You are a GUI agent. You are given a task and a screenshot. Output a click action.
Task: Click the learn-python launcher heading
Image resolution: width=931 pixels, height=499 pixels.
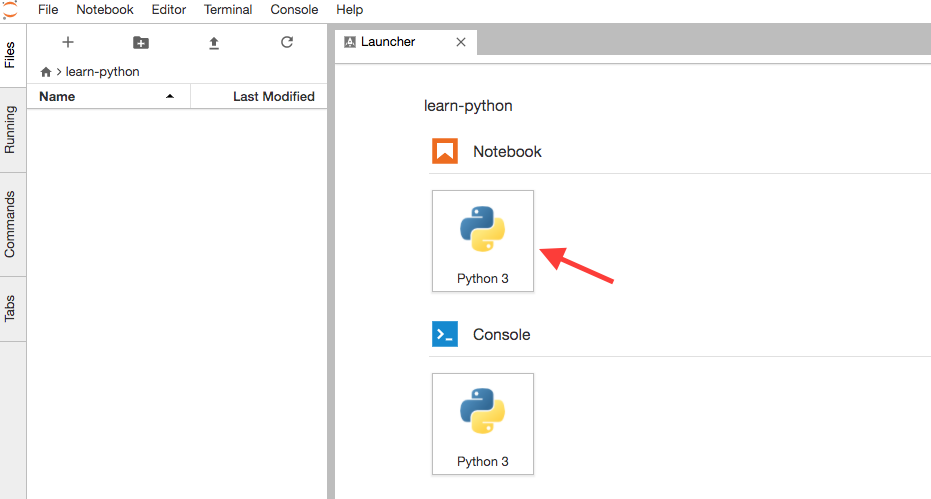tap(468, 106)
